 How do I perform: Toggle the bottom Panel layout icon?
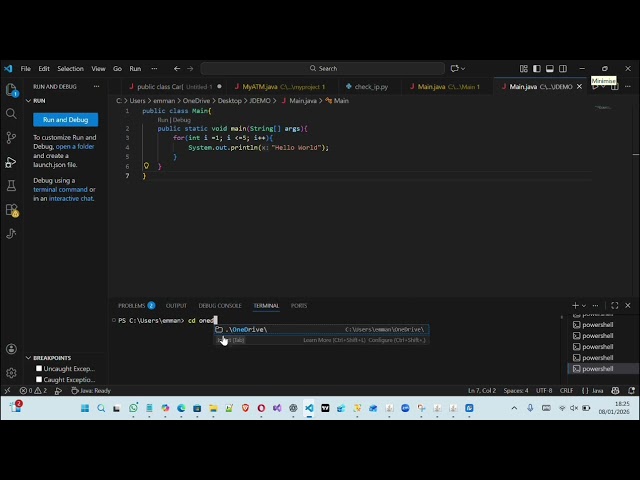[x=550, y=69]
